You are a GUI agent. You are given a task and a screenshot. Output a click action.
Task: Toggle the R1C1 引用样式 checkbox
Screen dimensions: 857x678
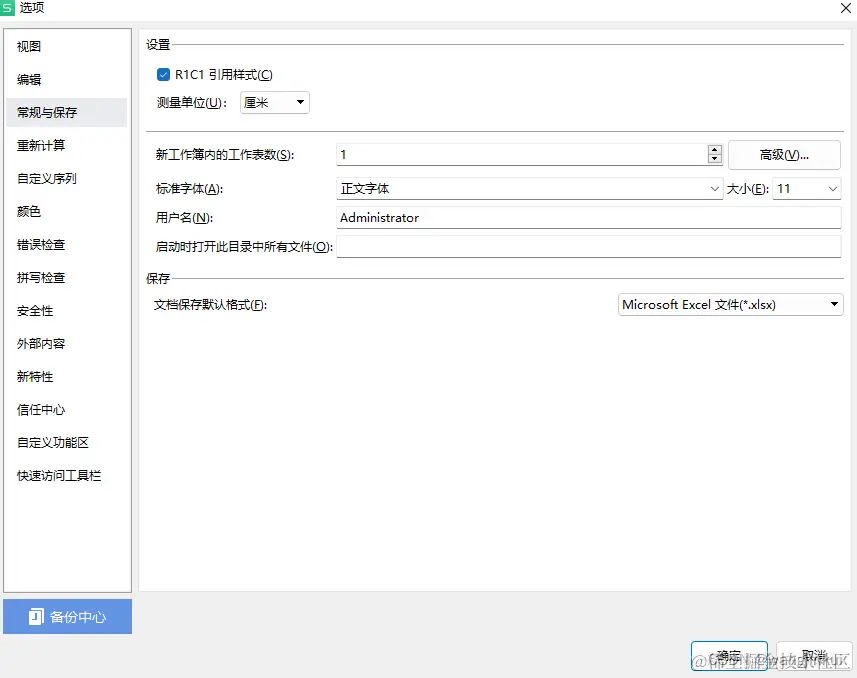163,74
